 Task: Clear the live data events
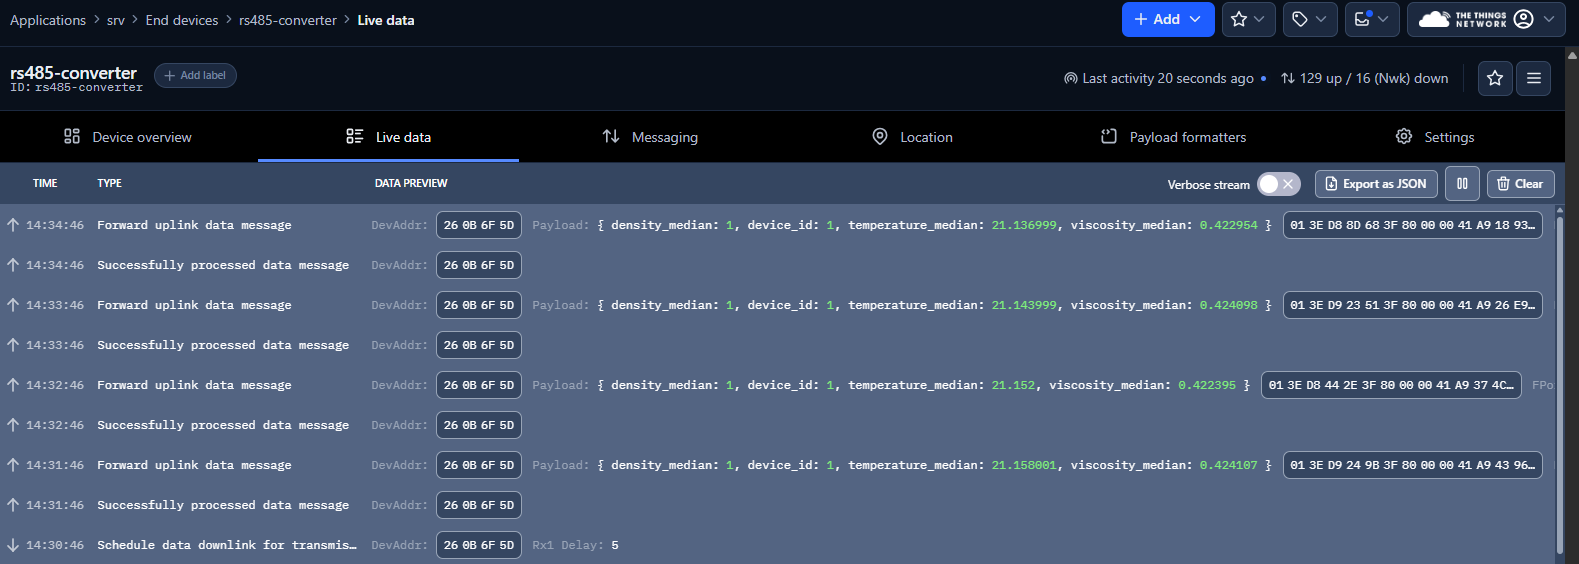[1520, 184]
